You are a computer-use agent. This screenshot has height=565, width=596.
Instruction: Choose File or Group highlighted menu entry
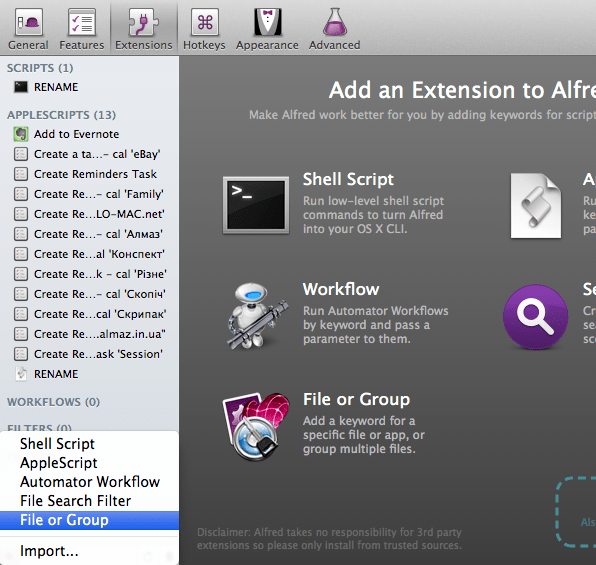(89, 520)
